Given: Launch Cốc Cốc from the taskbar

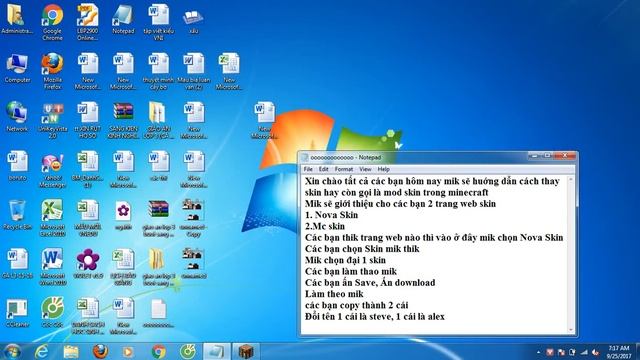Looking at the screenshot, I should coord(187,351).
